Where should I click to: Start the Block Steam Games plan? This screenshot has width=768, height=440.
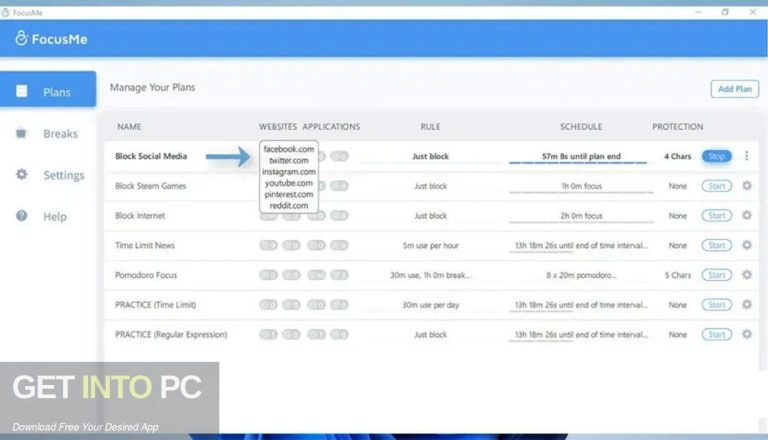click(717, 186)
